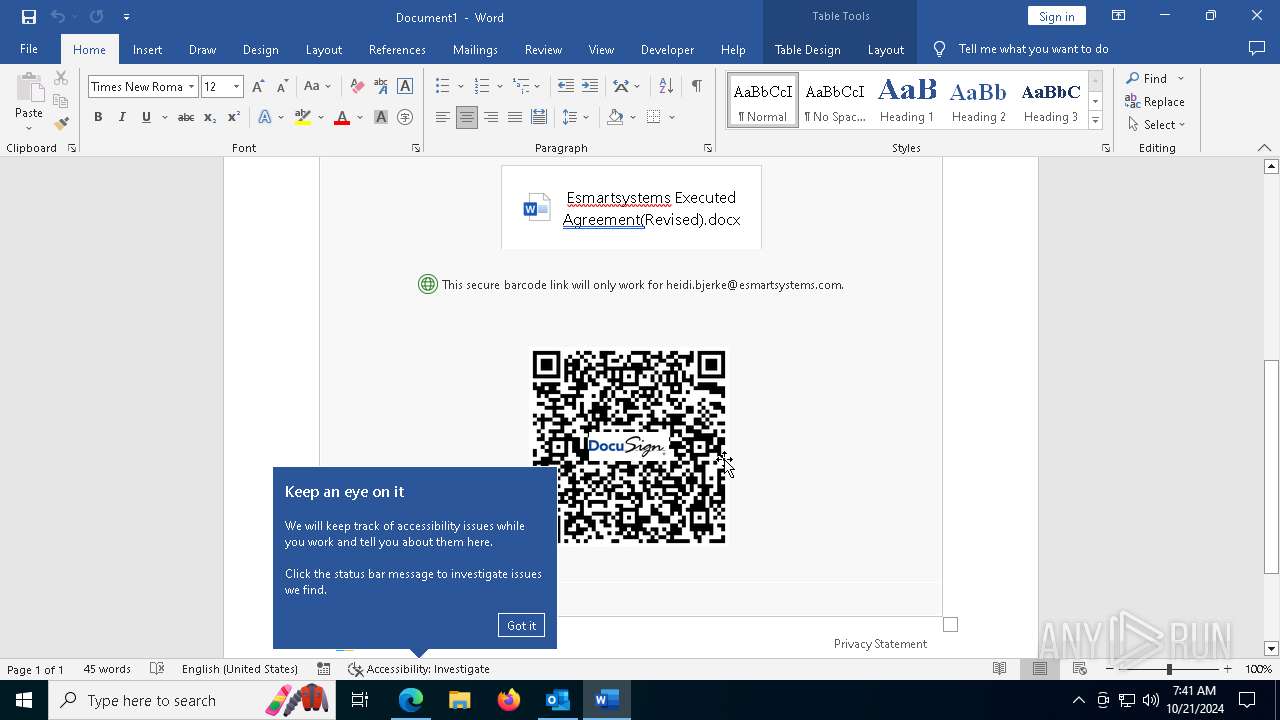Open Find in the Editing group
The height and width of the screenshot is (720, 1280).
pos(1147,78)
